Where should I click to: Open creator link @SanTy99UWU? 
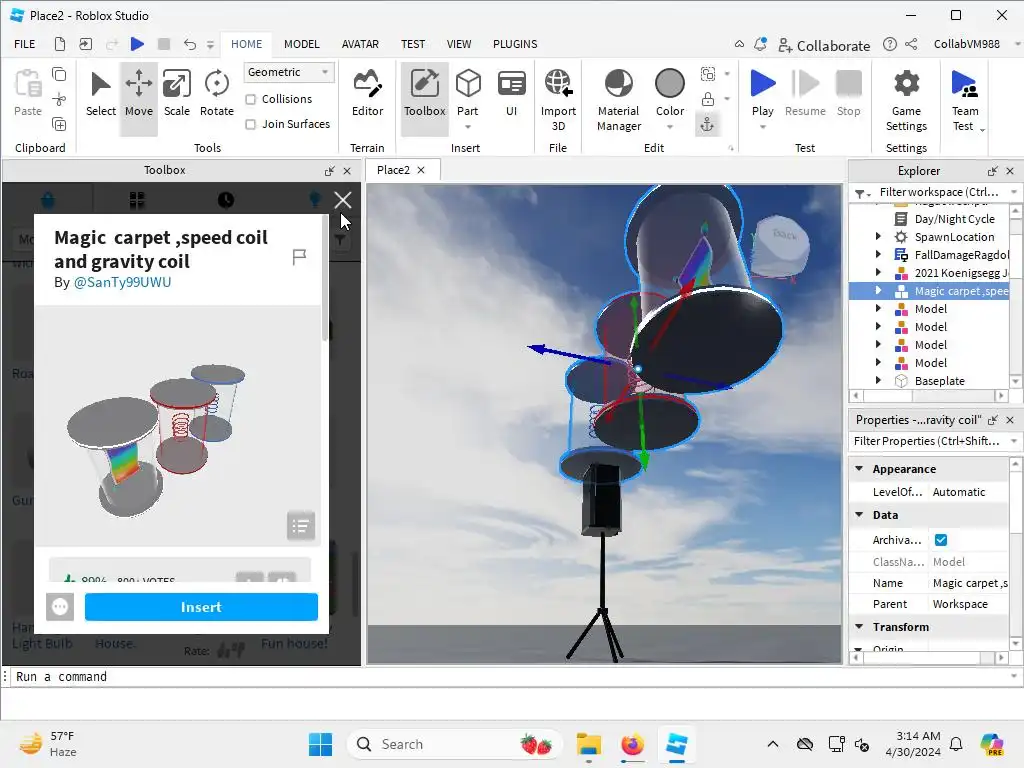pos(122,282)
